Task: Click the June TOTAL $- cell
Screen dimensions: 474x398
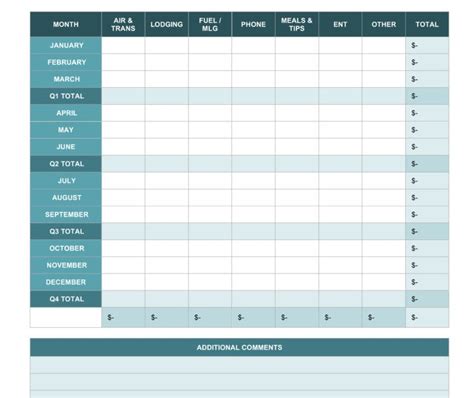Action: pyautogui.click(x=427, y=147)
